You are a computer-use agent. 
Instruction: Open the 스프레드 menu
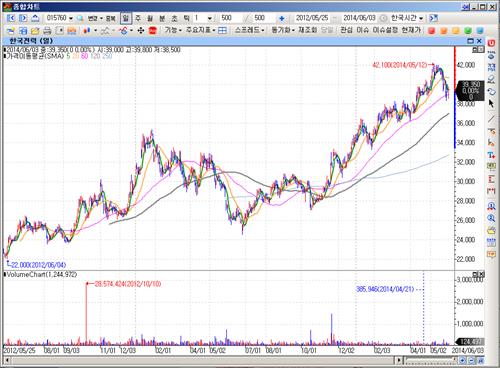coord(249,30)
